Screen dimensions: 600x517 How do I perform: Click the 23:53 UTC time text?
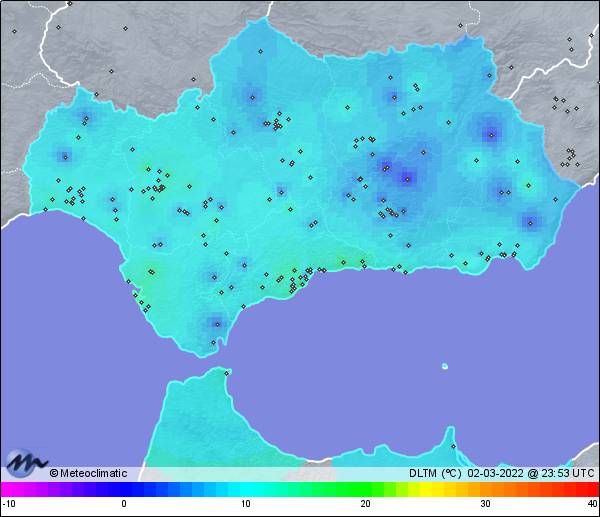[567, 473]
